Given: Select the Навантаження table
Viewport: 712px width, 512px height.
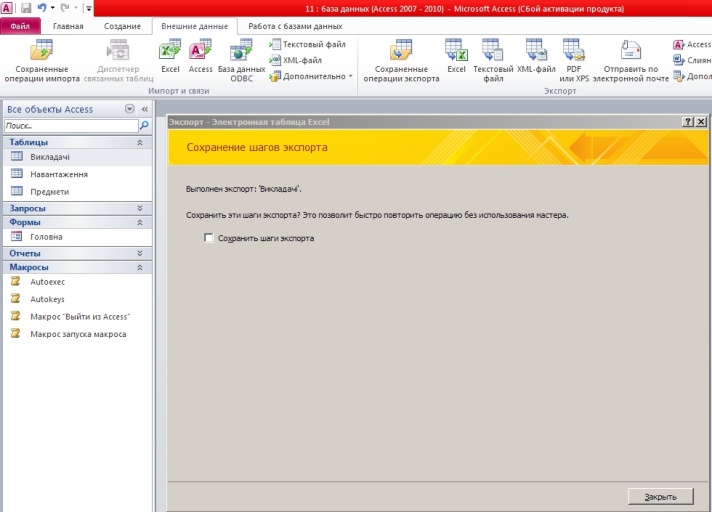Looking at the screenshot, I should [78, 174].
